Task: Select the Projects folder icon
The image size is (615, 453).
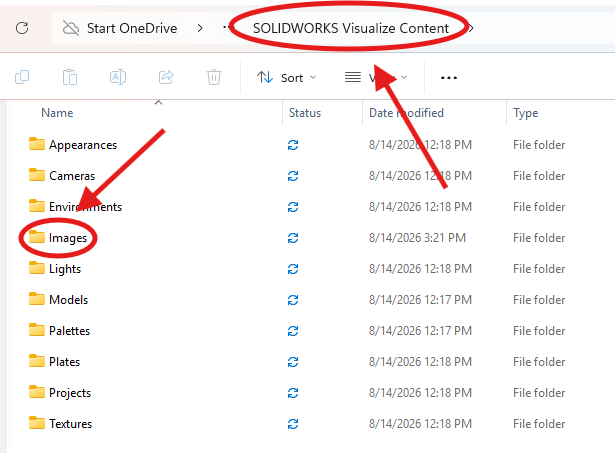Action: 36,392
